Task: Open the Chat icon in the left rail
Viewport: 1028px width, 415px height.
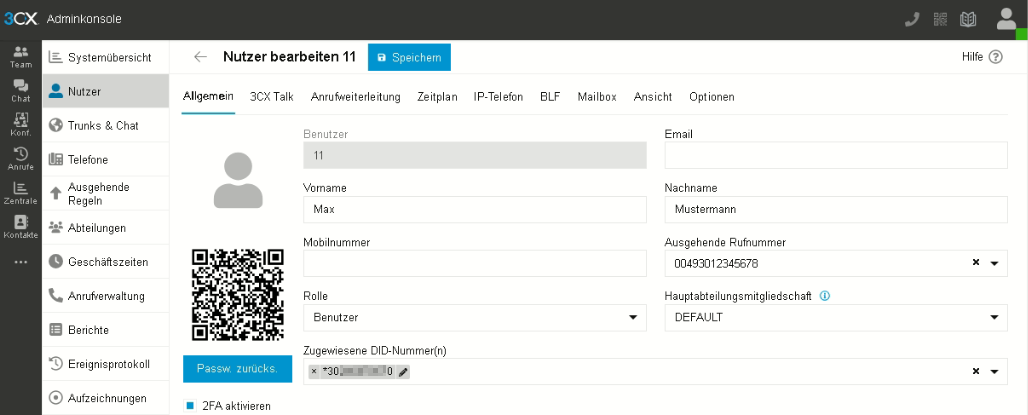Action: [20, 91]
